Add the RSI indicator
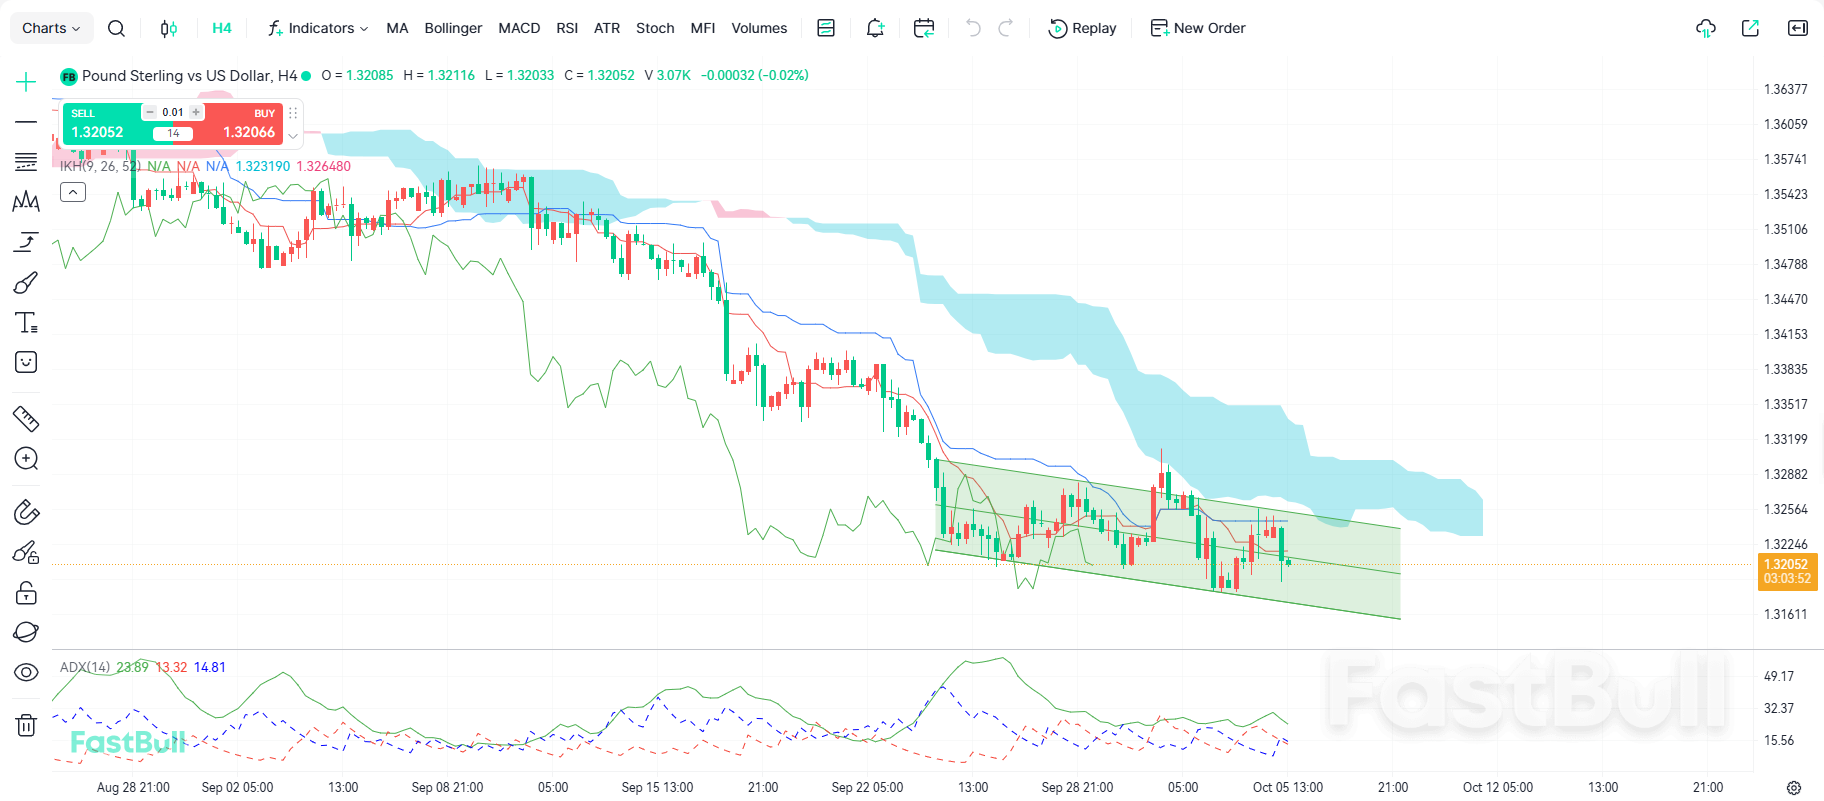This screenshot has height=801, width=1824. click(567, 28)
